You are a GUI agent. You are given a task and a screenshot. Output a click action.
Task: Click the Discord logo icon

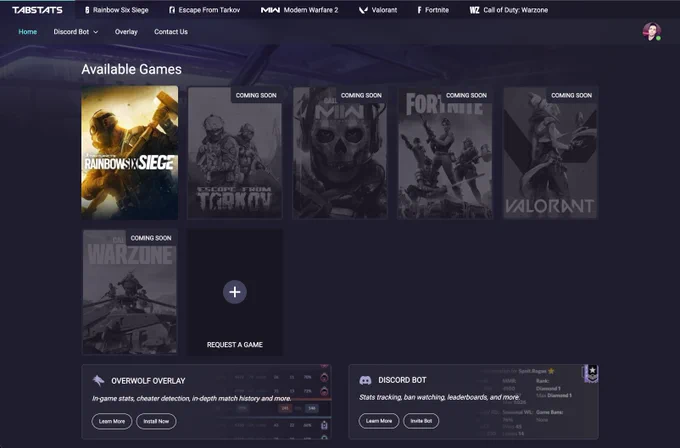coord(365,380)
